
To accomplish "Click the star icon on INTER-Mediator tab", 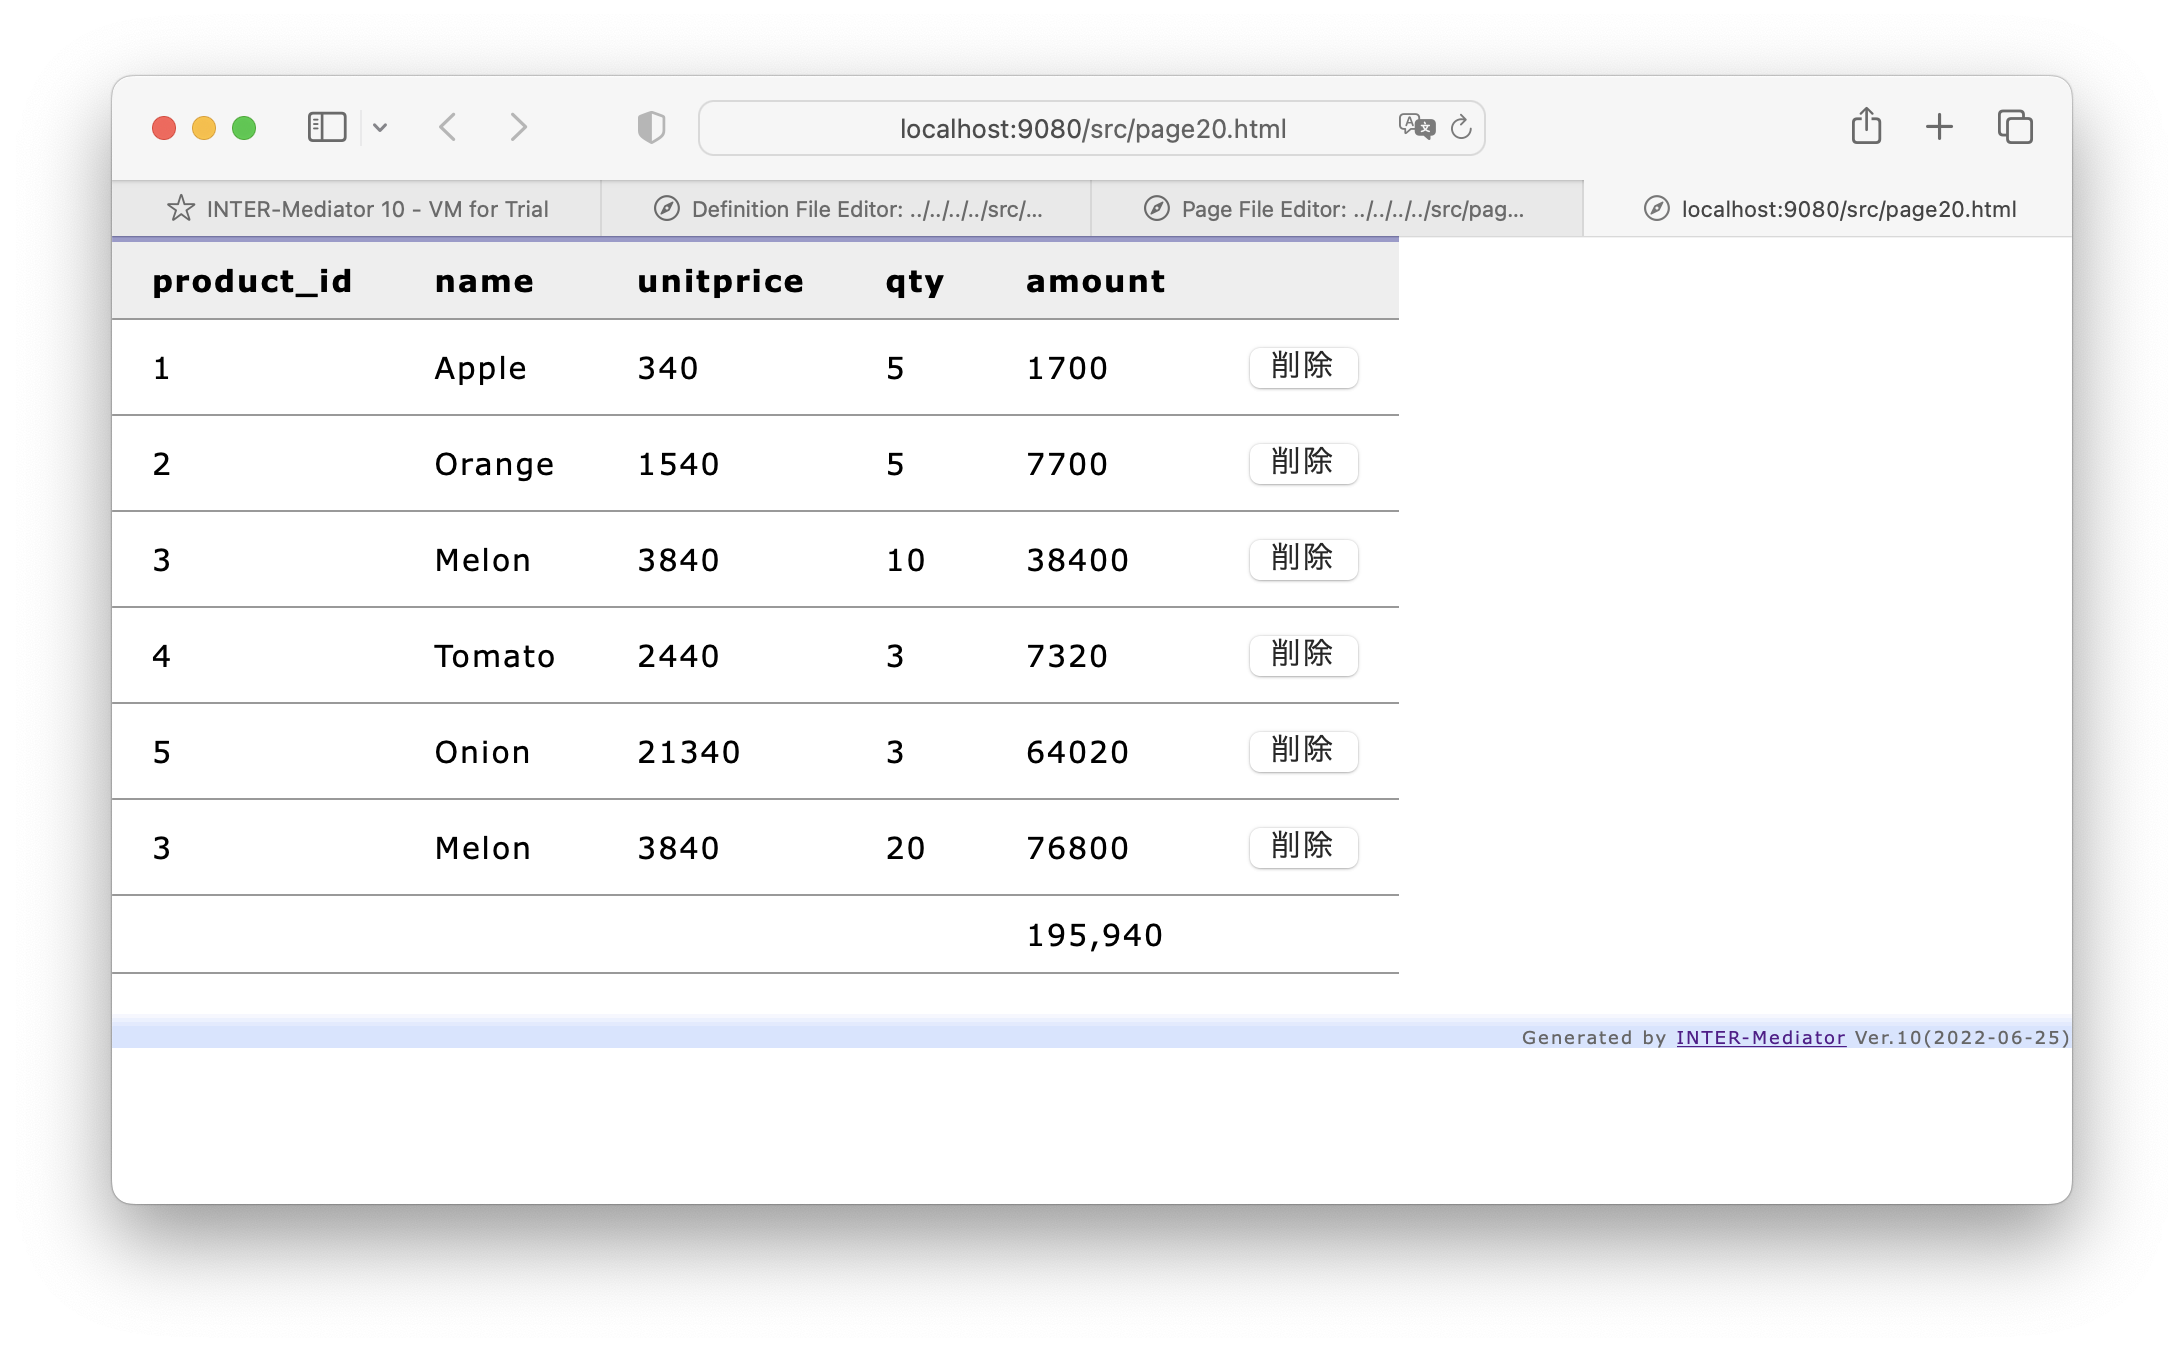I will coord(181,209).
